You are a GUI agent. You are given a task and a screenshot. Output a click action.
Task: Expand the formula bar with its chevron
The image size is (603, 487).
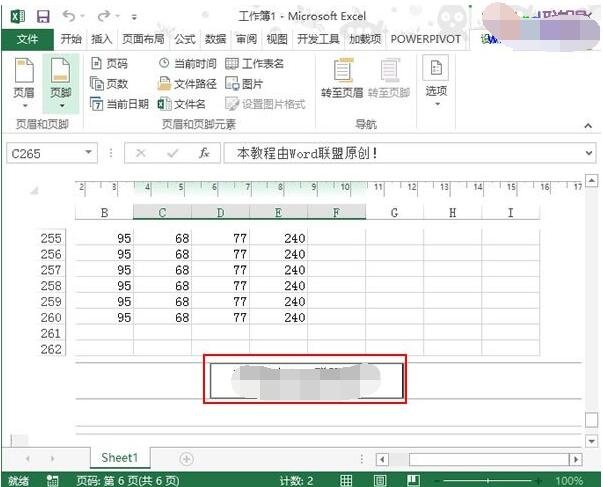pos(588,153)
